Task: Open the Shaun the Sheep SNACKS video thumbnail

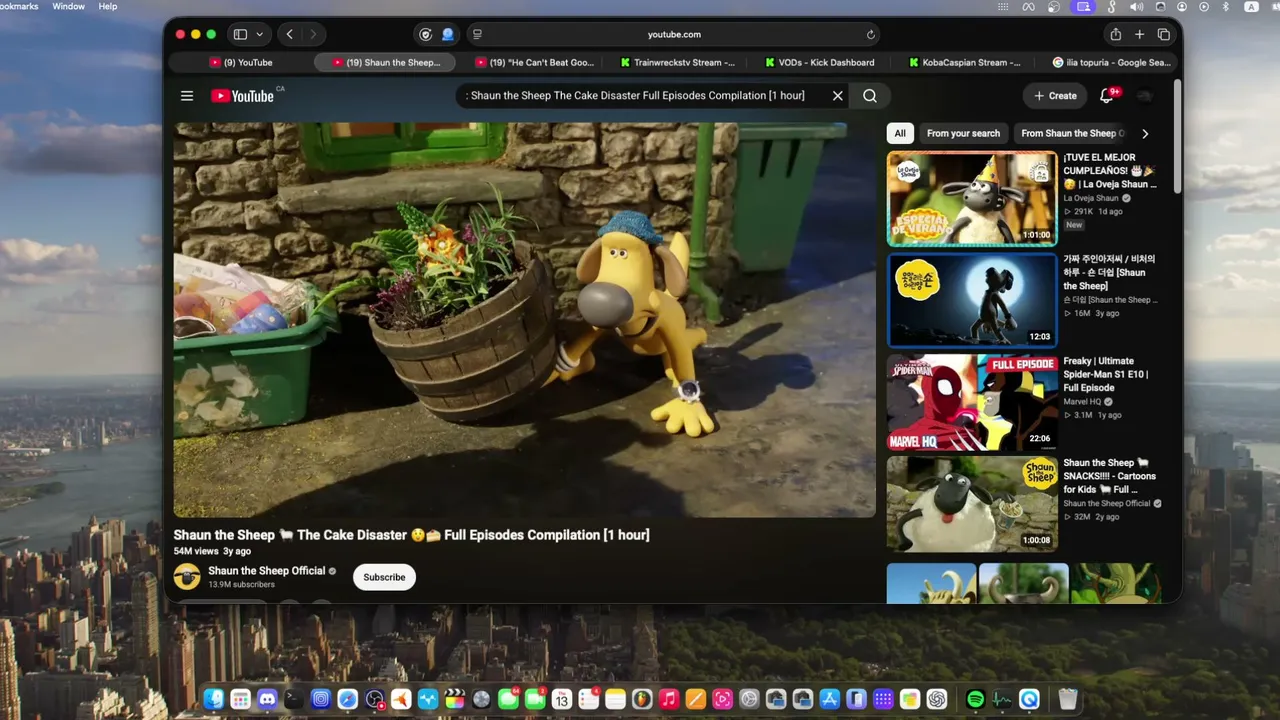Action: tap(972, 504)
